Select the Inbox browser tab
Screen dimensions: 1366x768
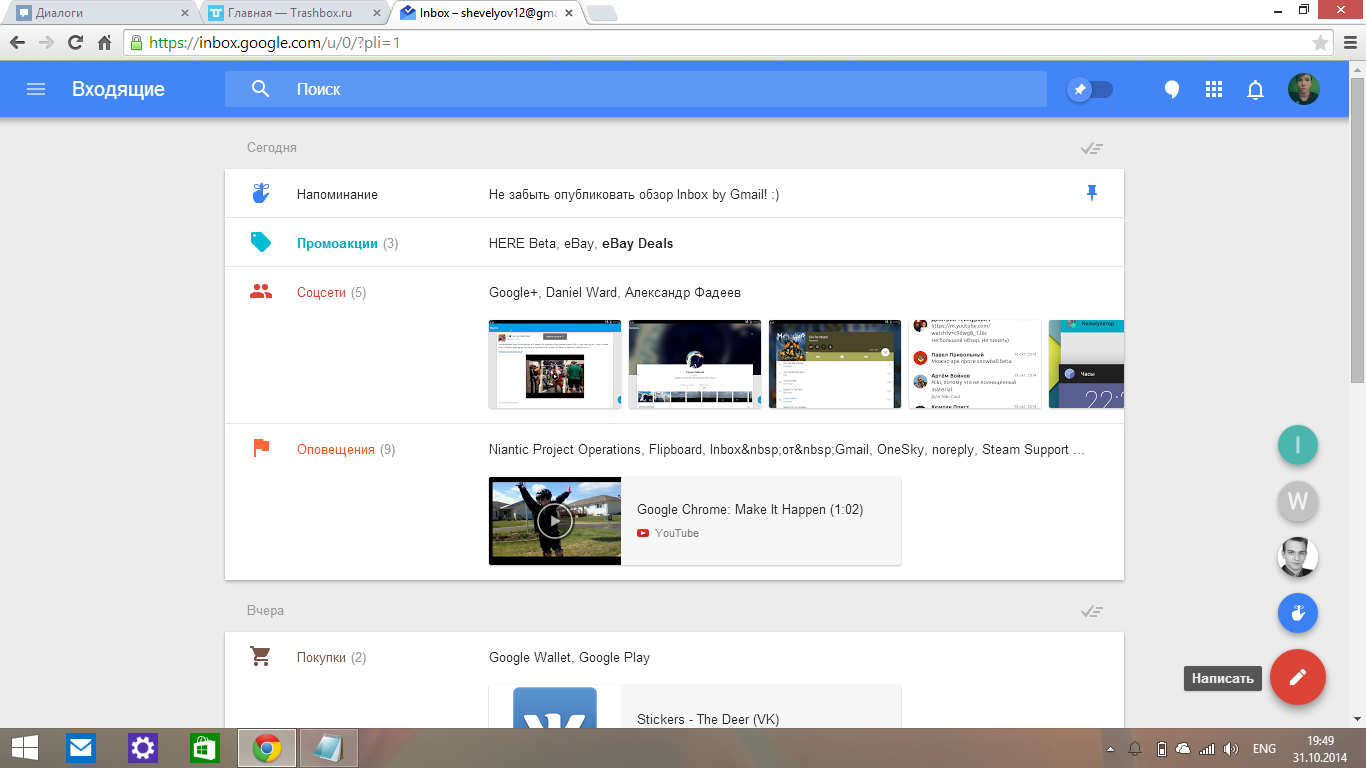[x=488, y=13]
